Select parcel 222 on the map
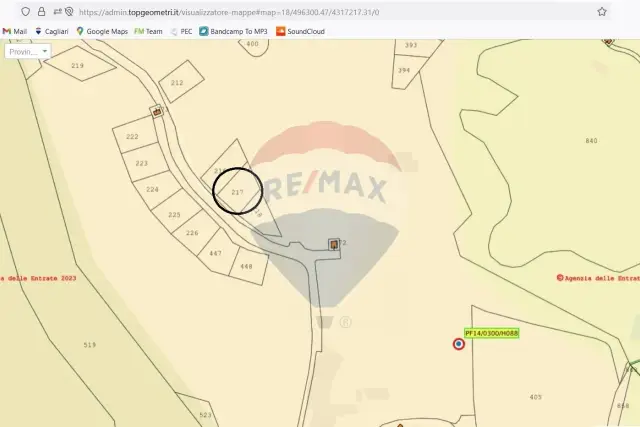The image size is (640, 427). click(x=132, y=137)
